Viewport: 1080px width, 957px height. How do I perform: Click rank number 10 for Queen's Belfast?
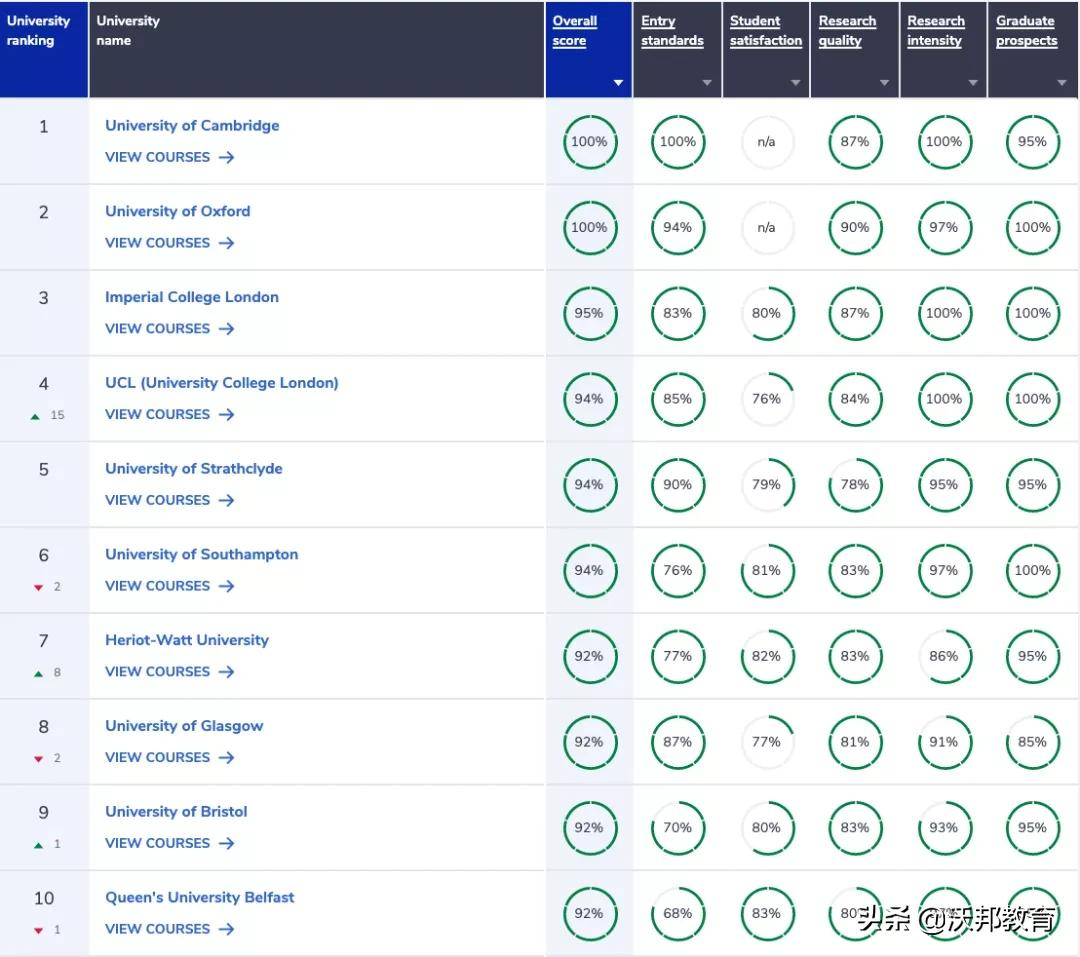(x=43, y=898)
